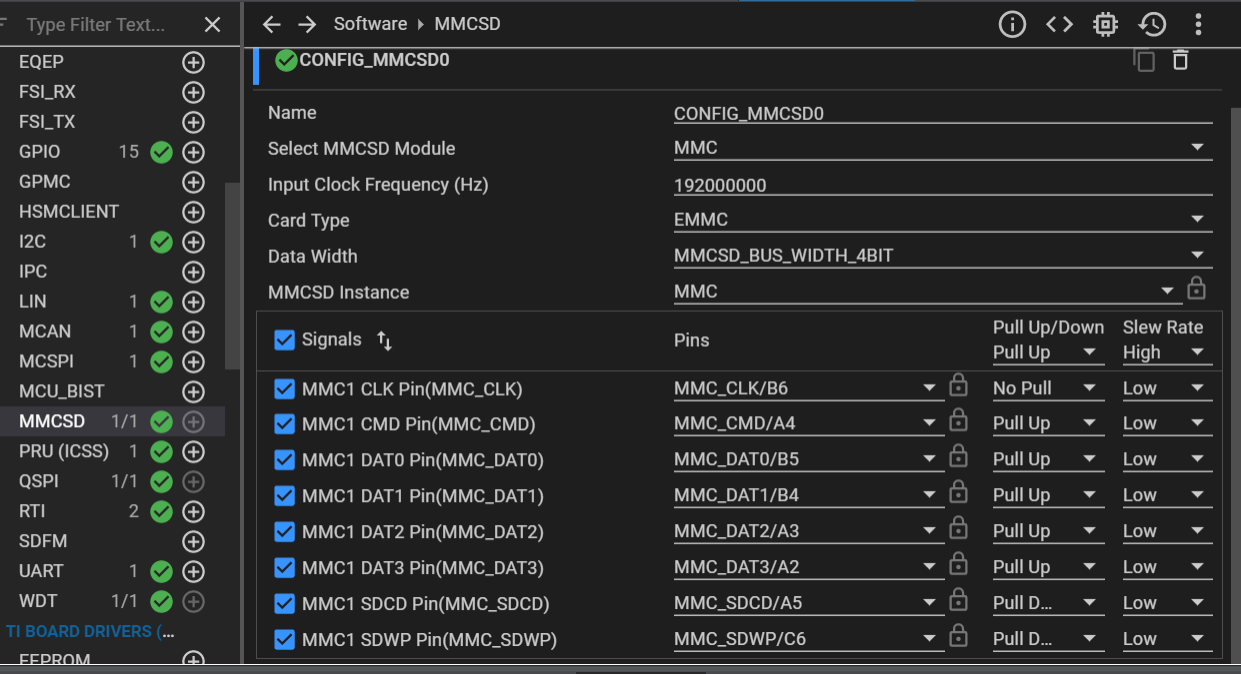1241x674 pixels.
Task: Click the forward navigation arrow
Action: point(307,24)
